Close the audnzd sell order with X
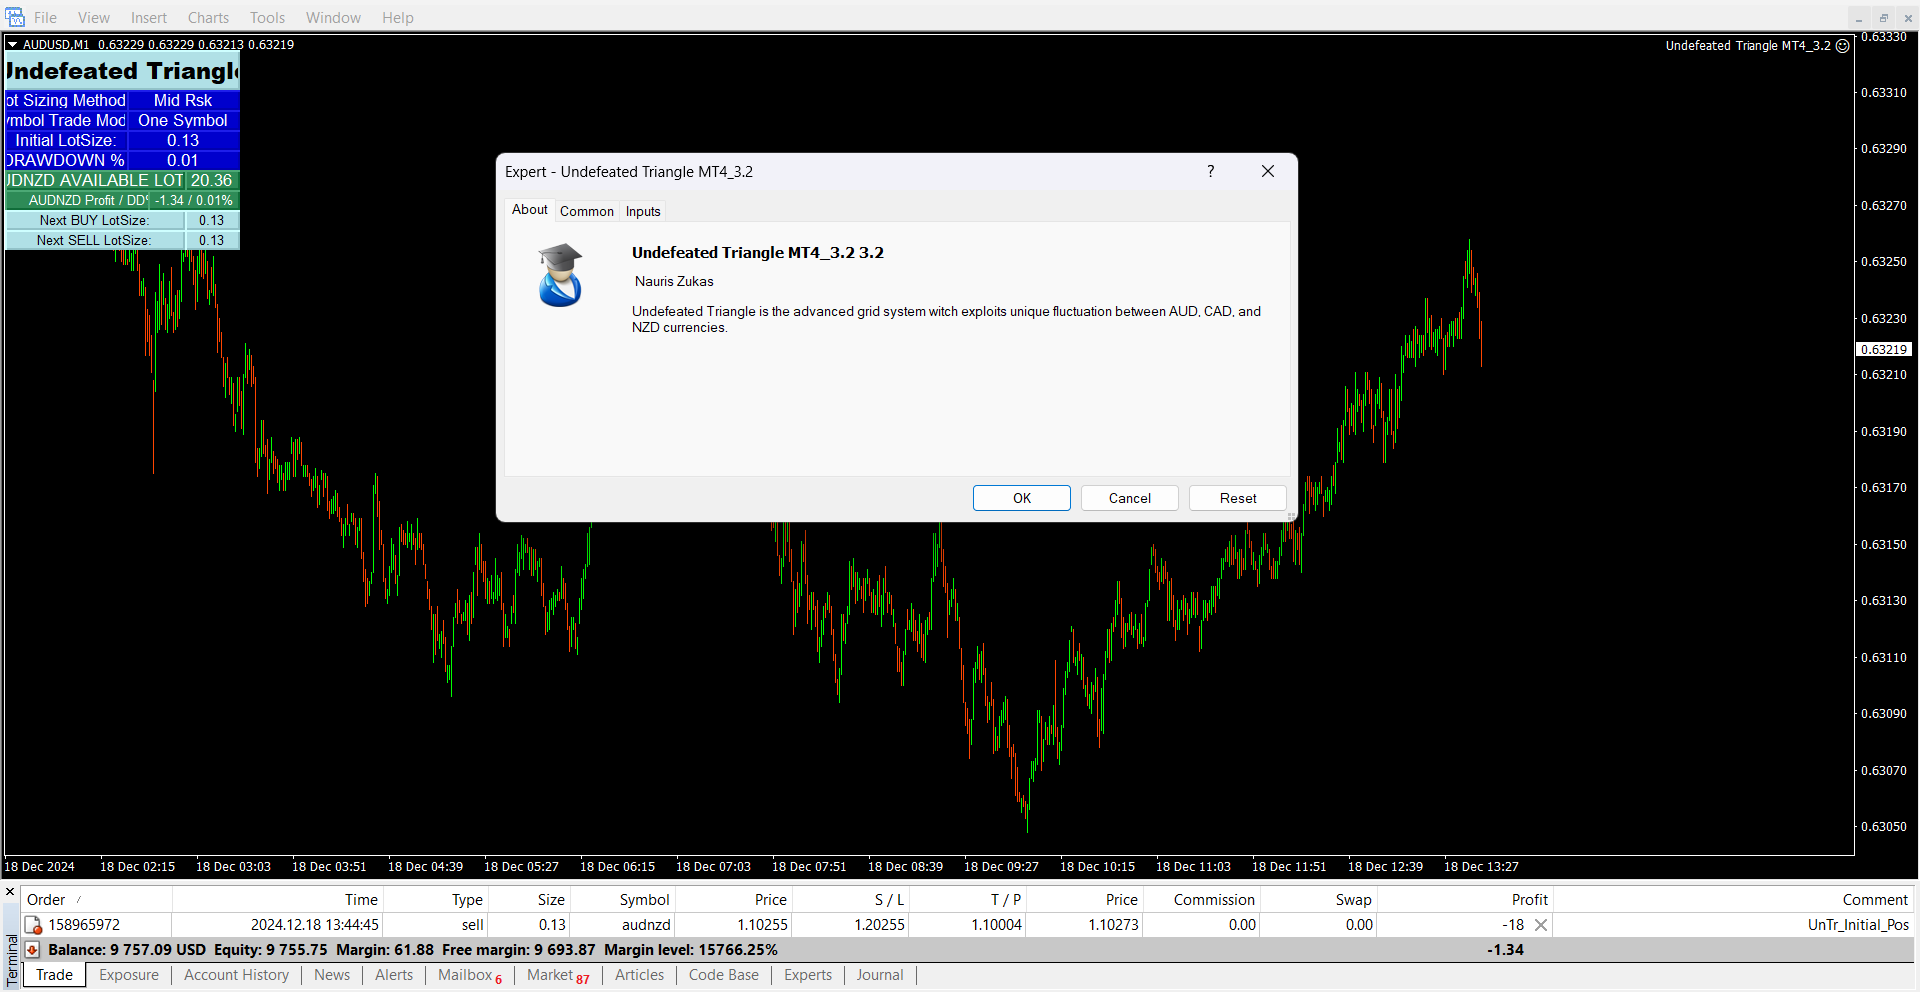 coord(1541,925)
